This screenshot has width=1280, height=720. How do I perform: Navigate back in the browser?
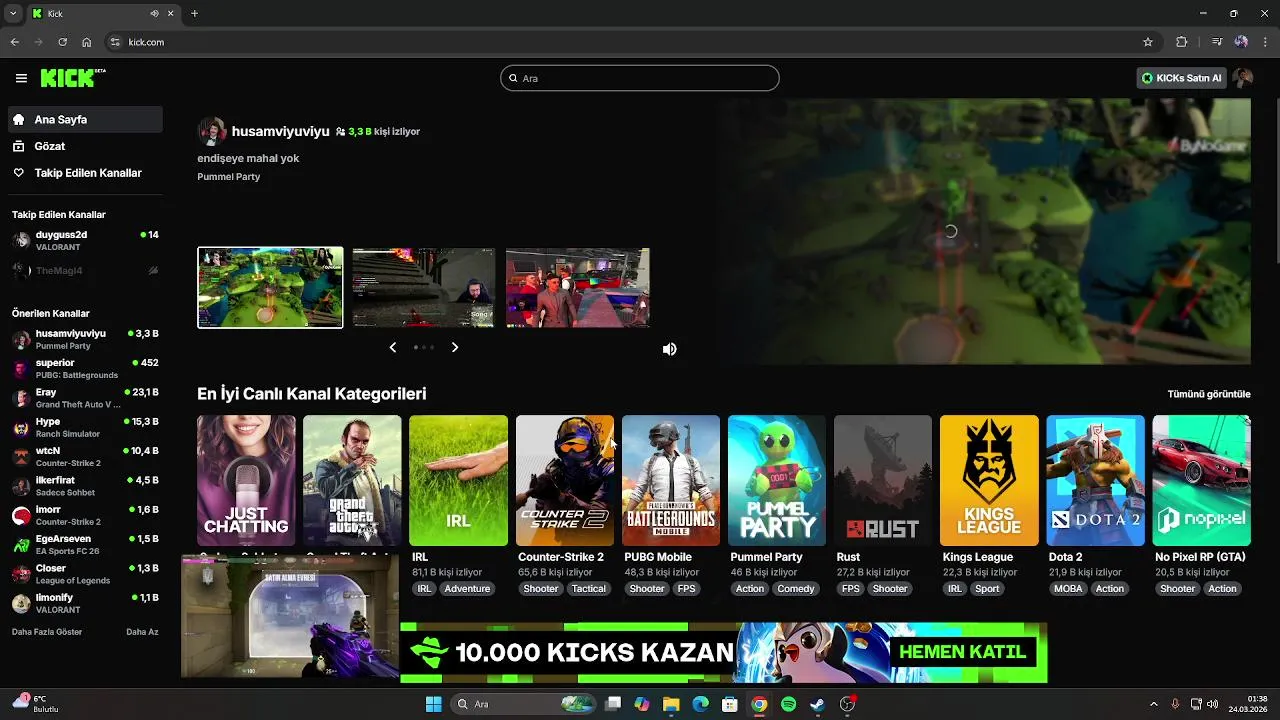click(x=14, y=42)
